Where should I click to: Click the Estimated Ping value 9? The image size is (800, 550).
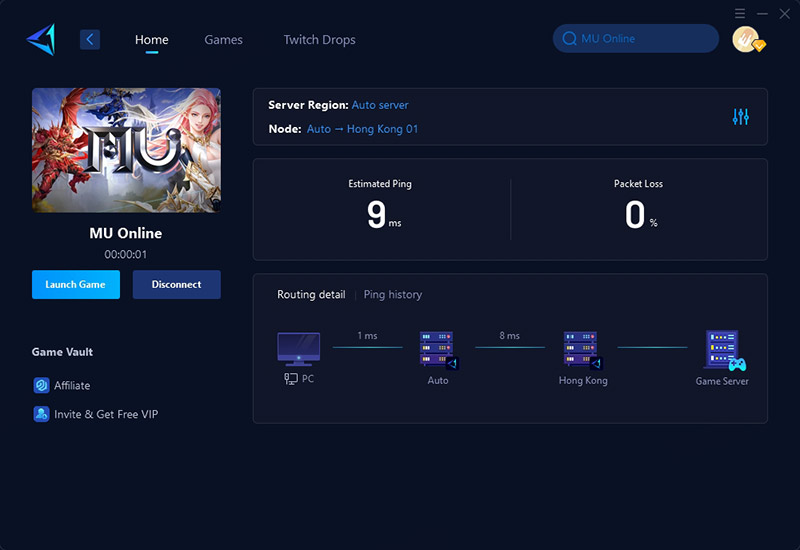tap(377, 214)
